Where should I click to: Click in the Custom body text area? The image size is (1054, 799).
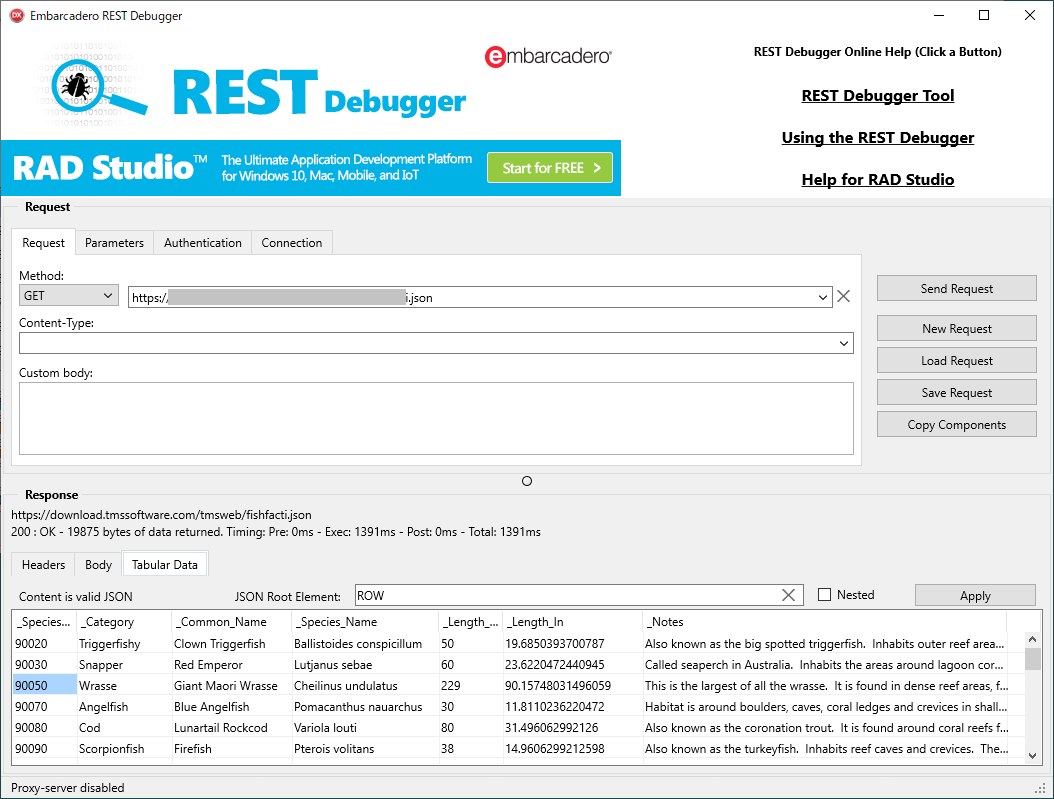click(436, 419)
